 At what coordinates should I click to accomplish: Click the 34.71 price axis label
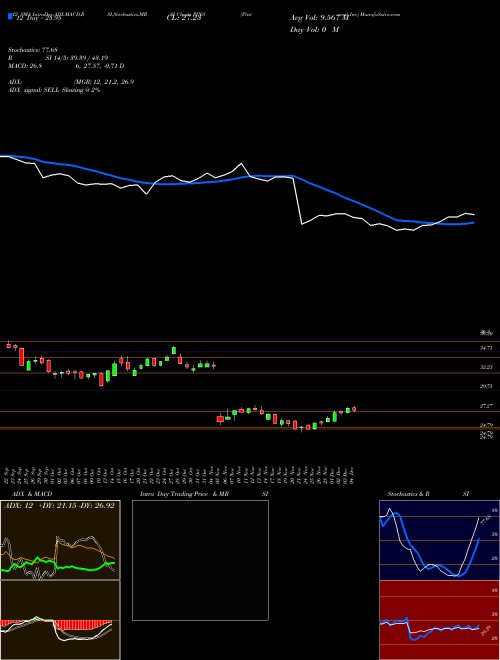(487, 348)
